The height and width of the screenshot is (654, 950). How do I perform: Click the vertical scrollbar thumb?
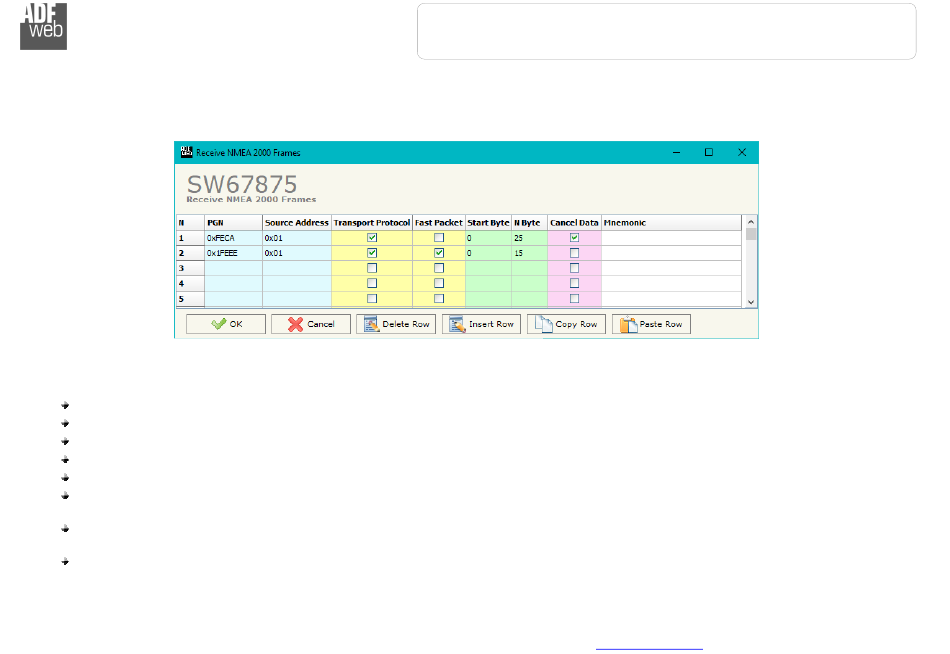pyautogui.click(x=751, y=234)
